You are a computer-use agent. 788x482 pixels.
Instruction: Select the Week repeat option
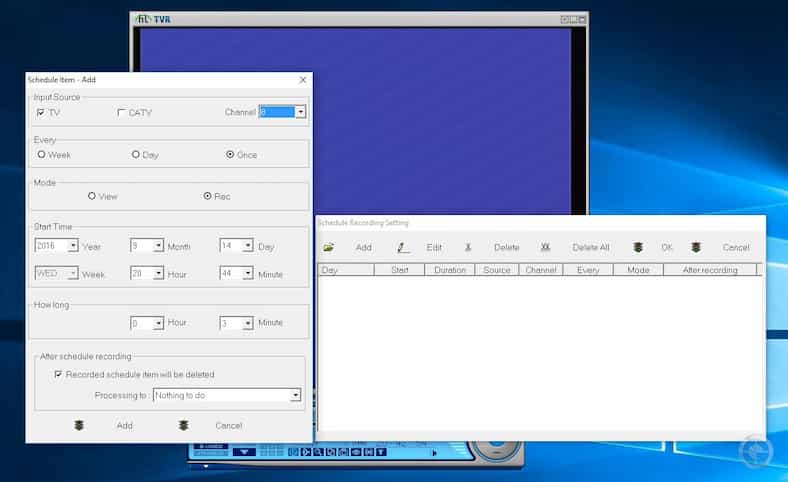[41, 155]
